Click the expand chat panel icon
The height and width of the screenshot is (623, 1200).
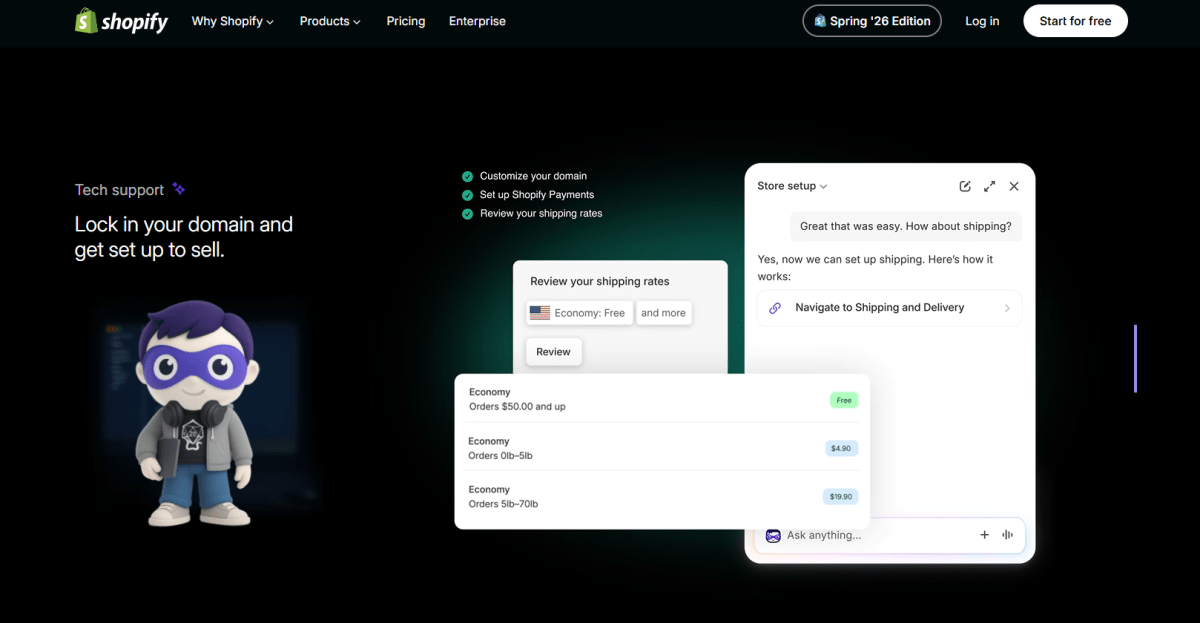(x=989, y=186)
